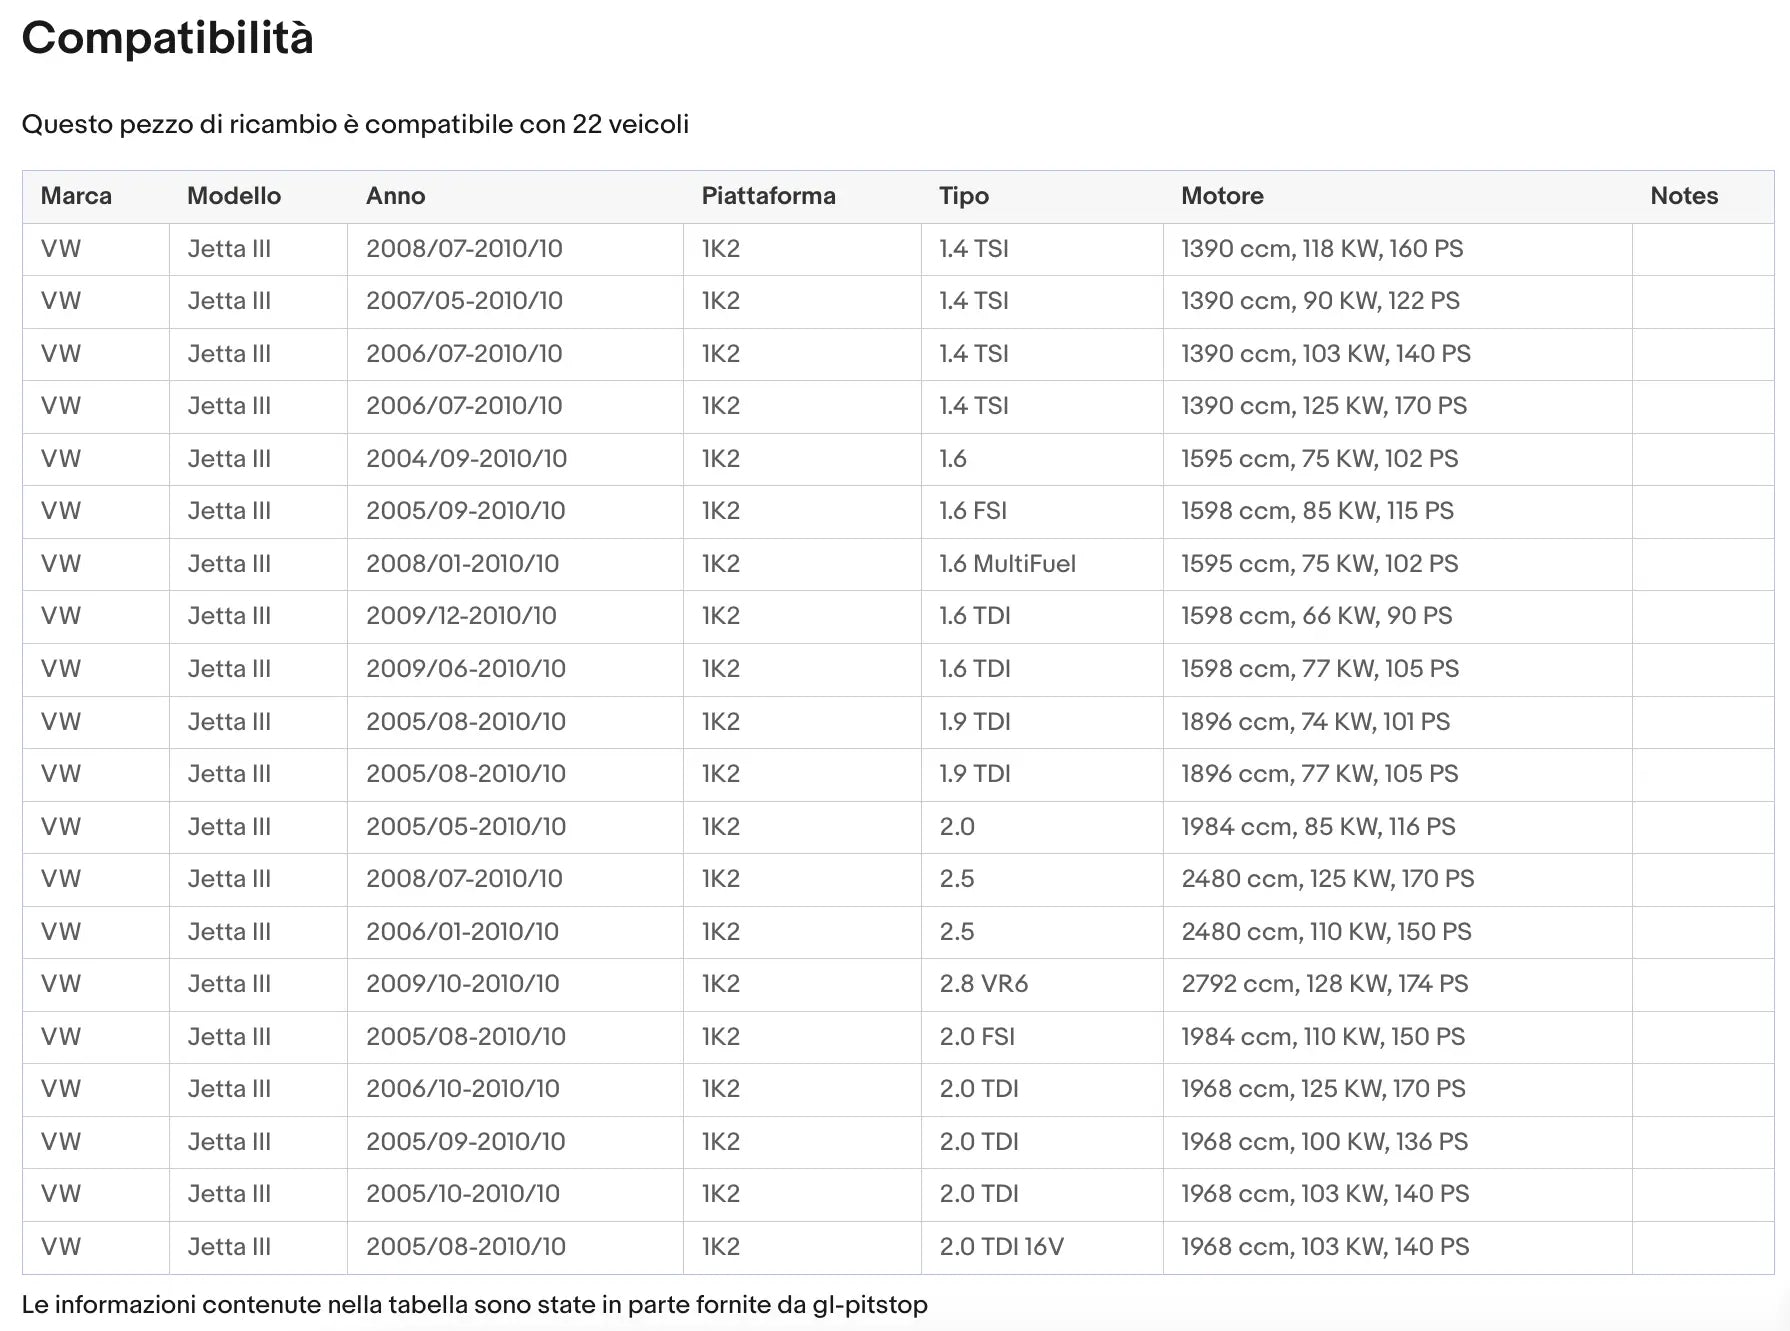Click the Marca column header
This screenshot has height=1331, width=1790.
(x=76, y=196)
